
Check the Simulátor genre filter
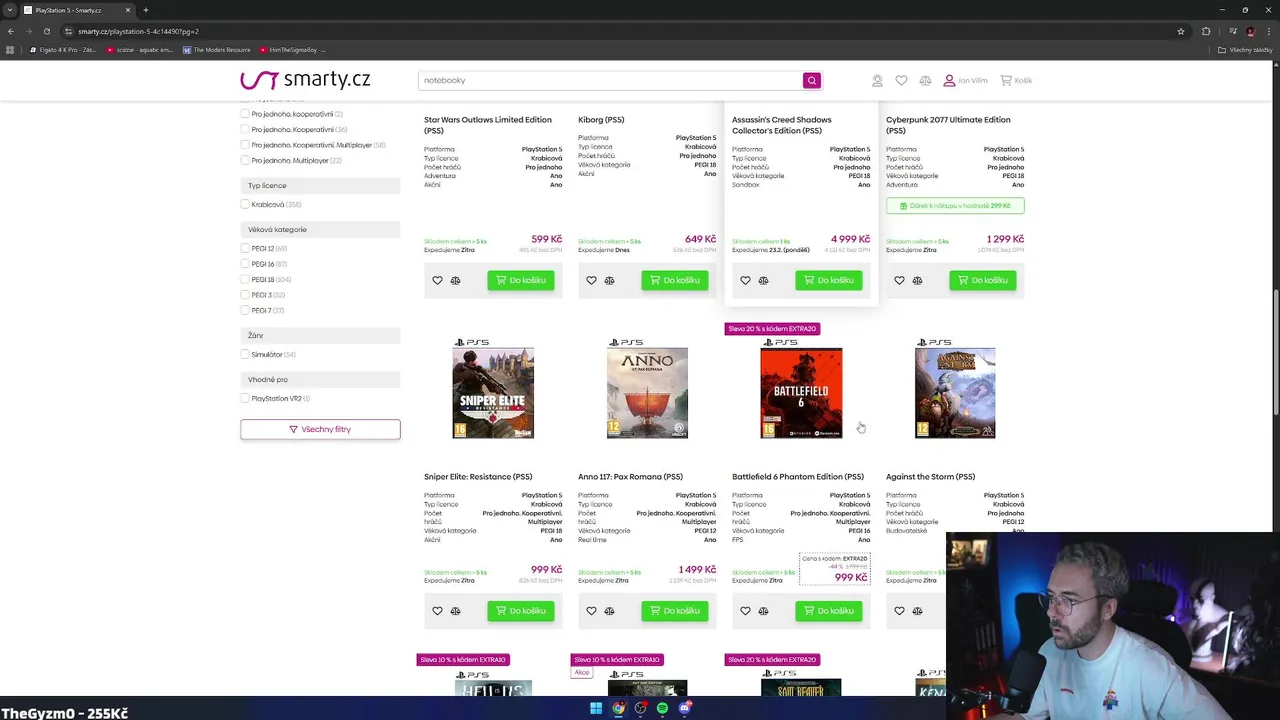click(x=245, y=354)
